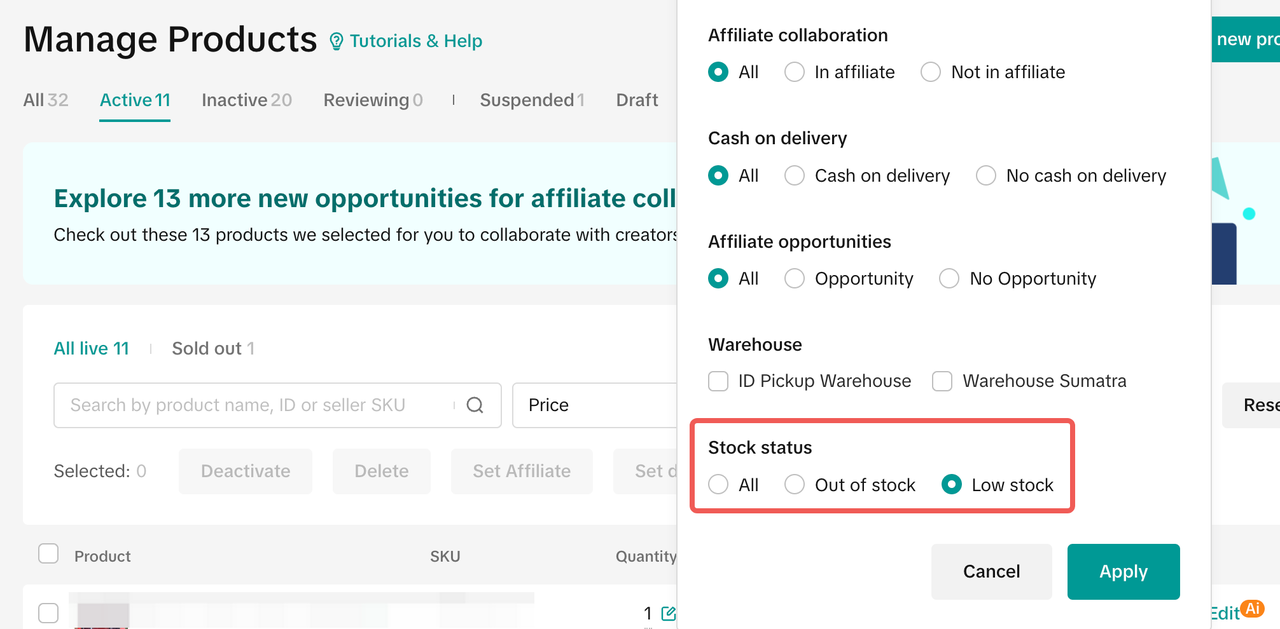Cancel the filter panel
This screenshot has height=629, width=1280.
pos(991,571)
